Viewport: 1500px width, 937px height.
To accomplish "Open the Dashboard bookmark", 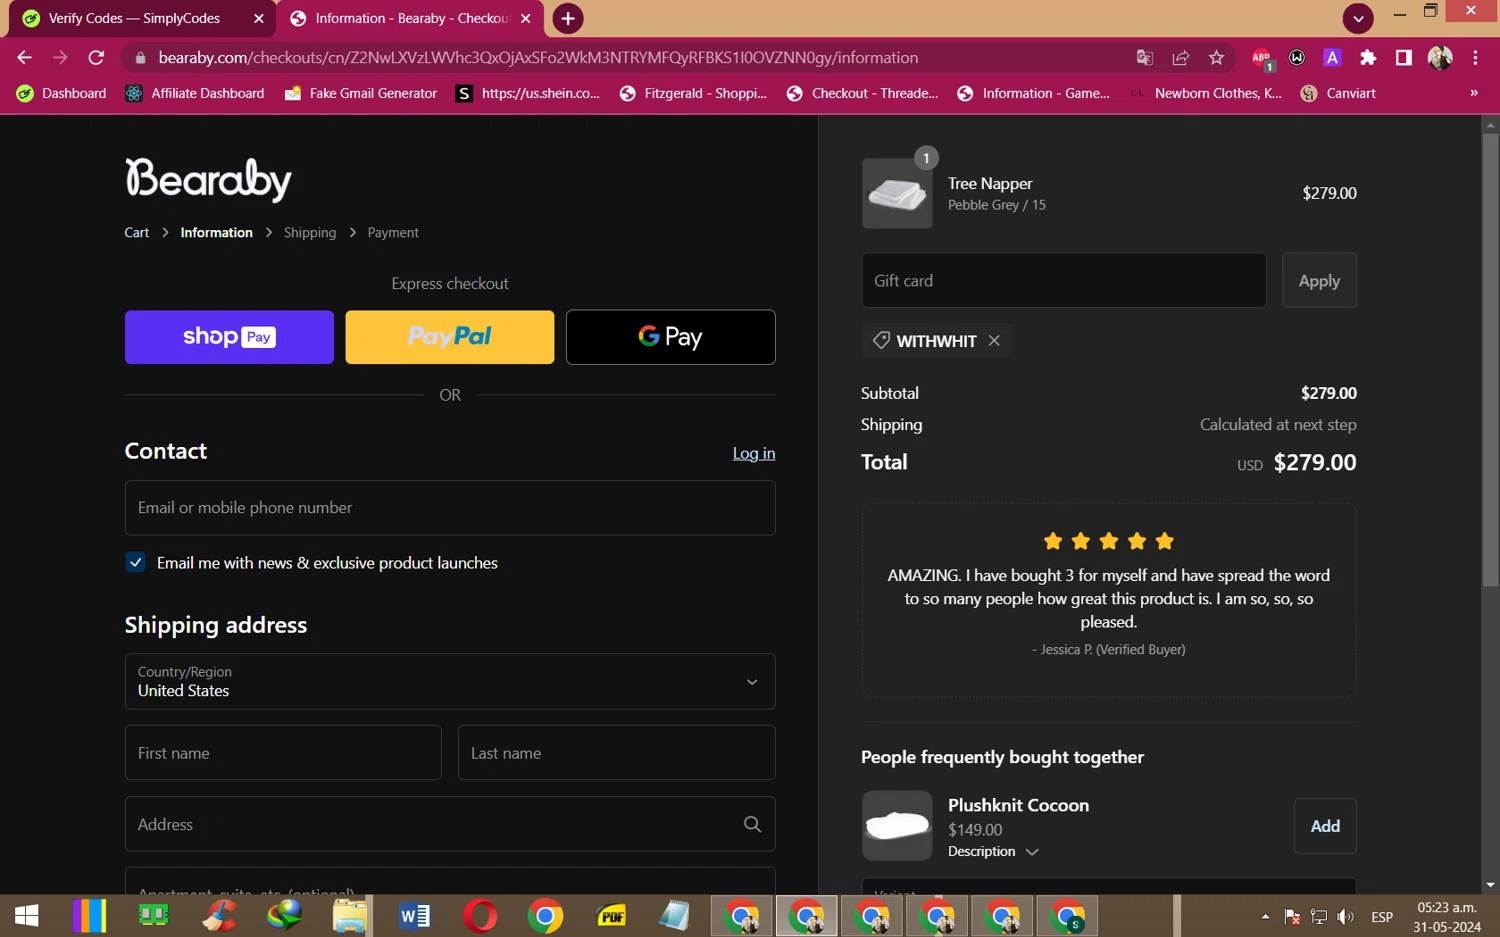I will (61, 93).
